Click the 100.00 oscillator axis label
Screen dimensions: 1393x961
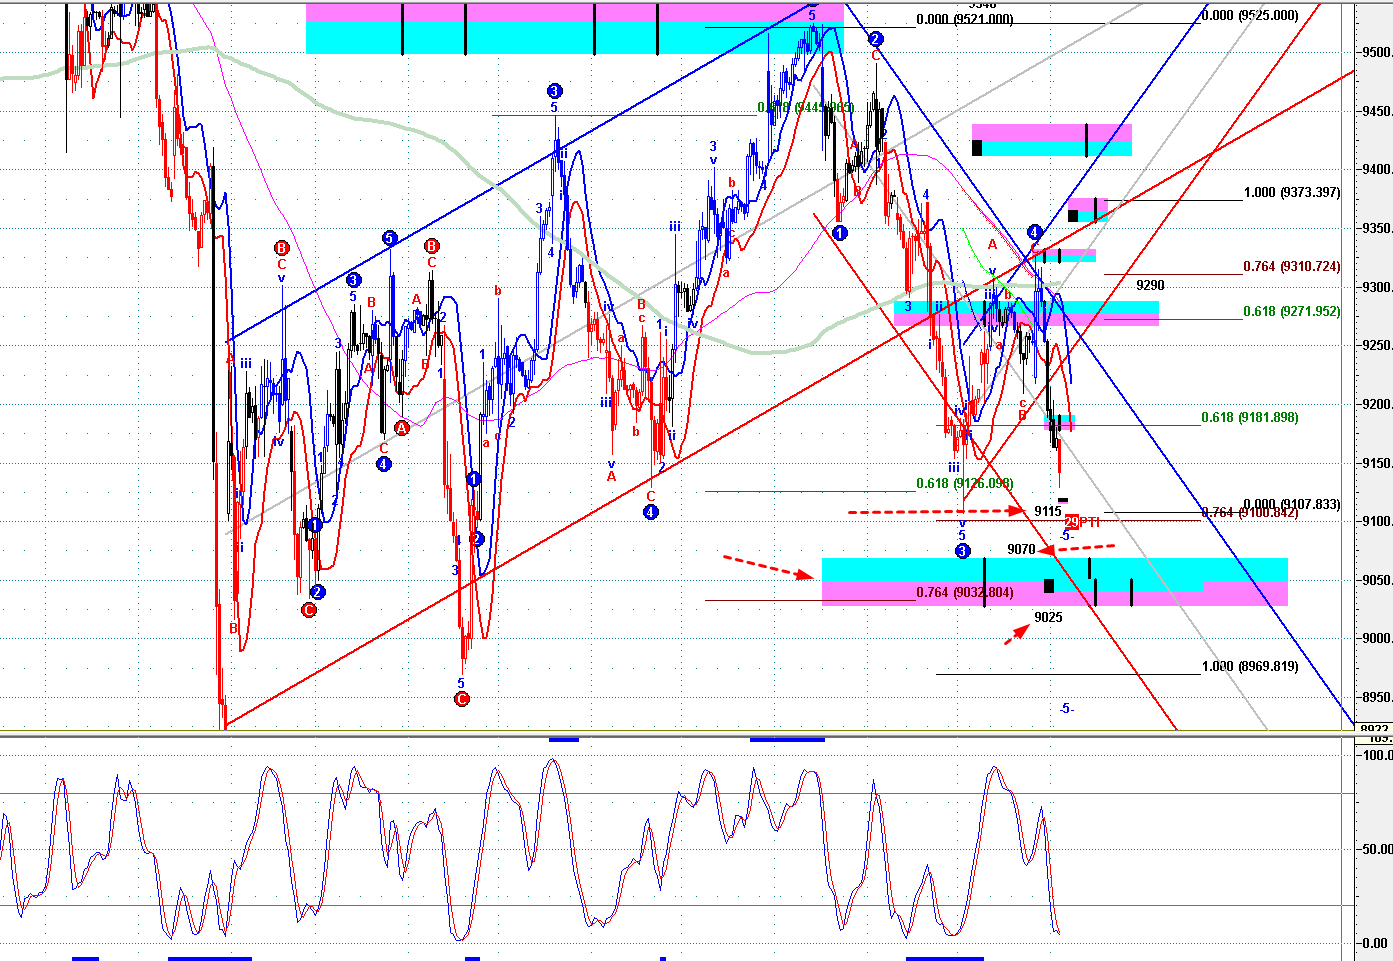[1377, 755]
